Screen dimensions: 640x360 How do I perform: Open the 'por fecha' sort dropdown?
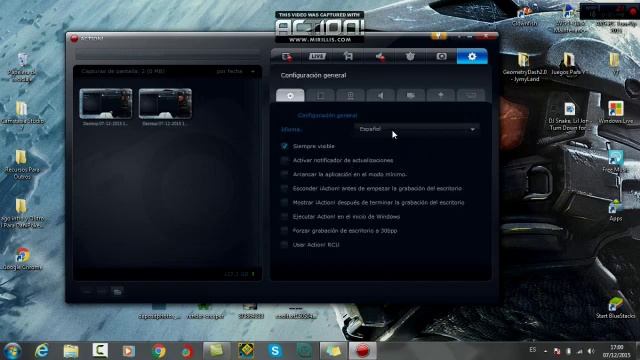tap(236, 71)
